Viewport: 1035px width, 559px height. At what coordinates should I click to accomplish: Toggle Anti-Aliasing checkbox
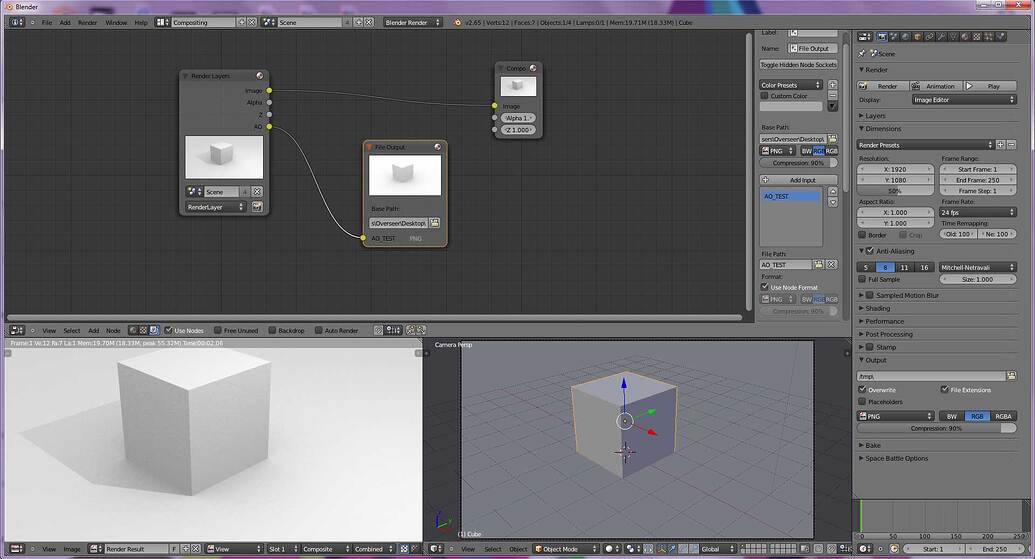point(870,251)
